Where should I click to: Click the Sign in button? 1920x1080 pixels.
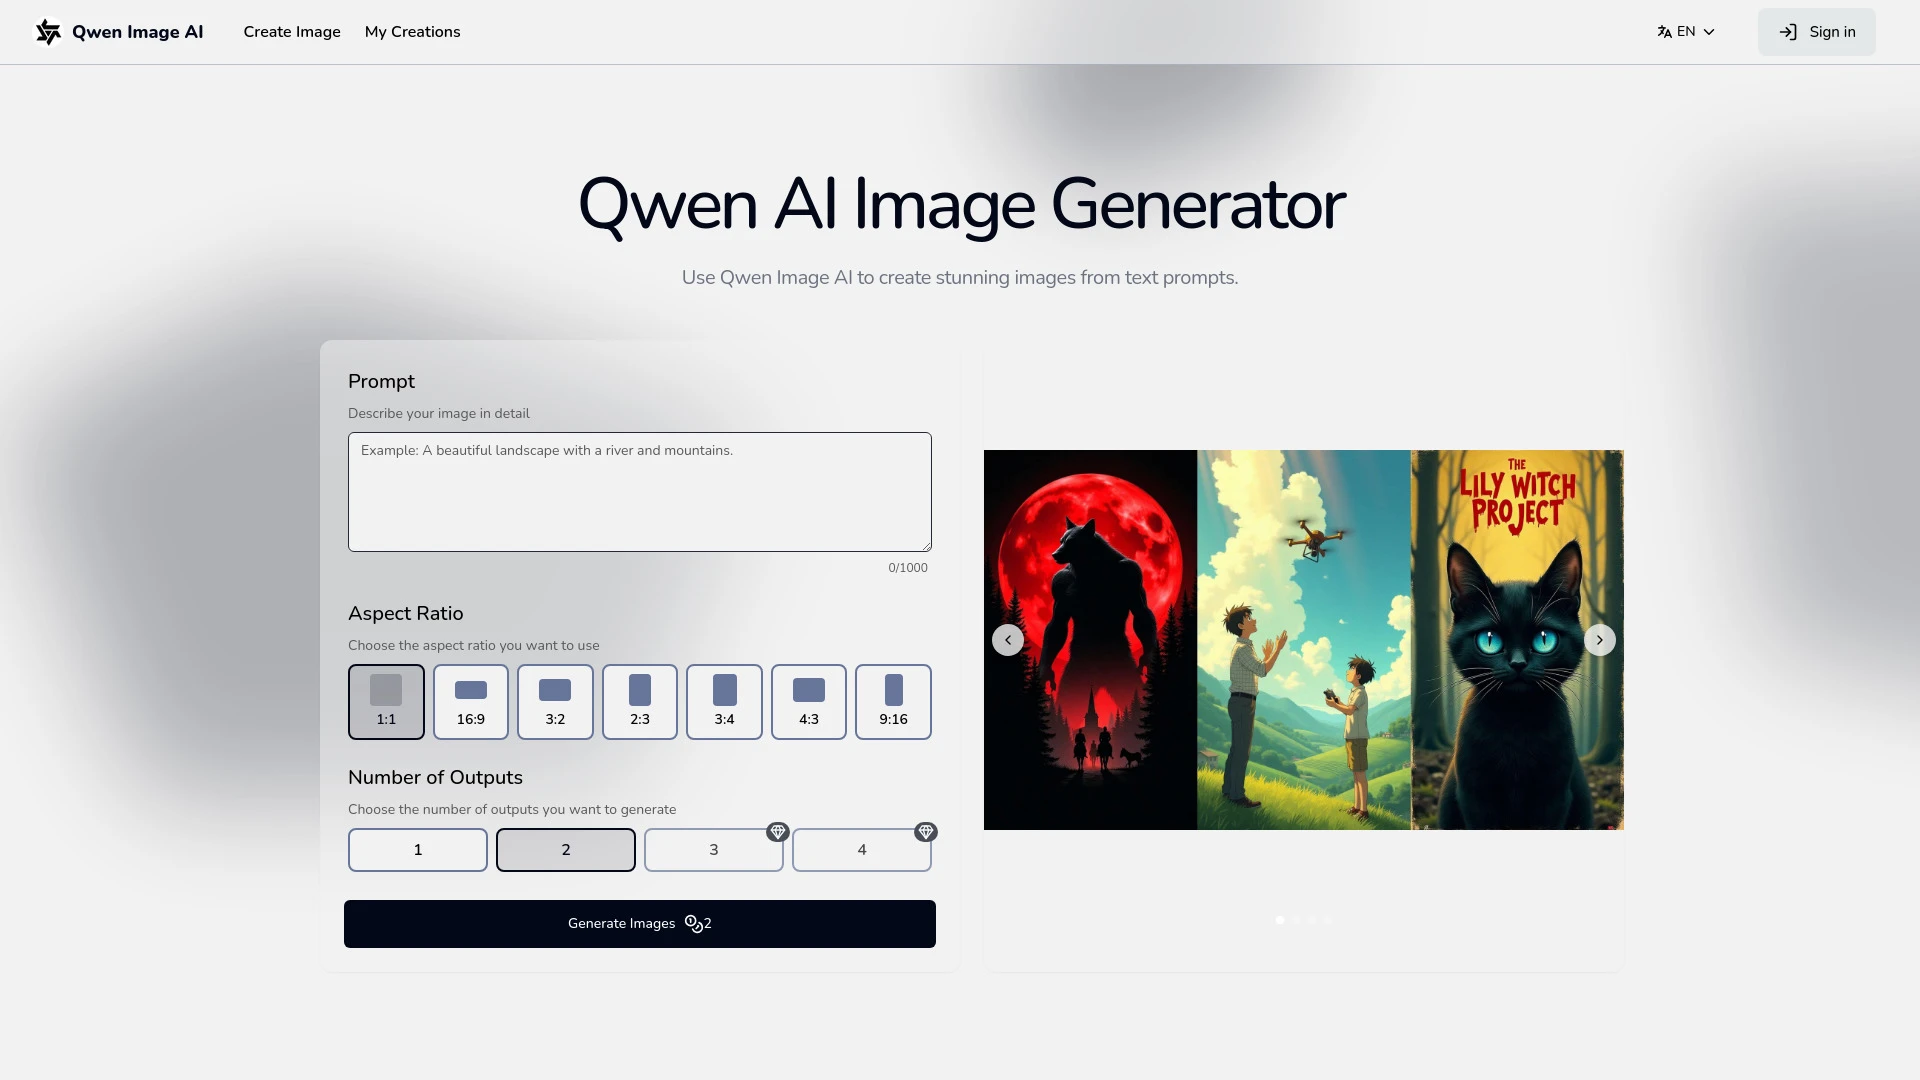(1816, 31)
